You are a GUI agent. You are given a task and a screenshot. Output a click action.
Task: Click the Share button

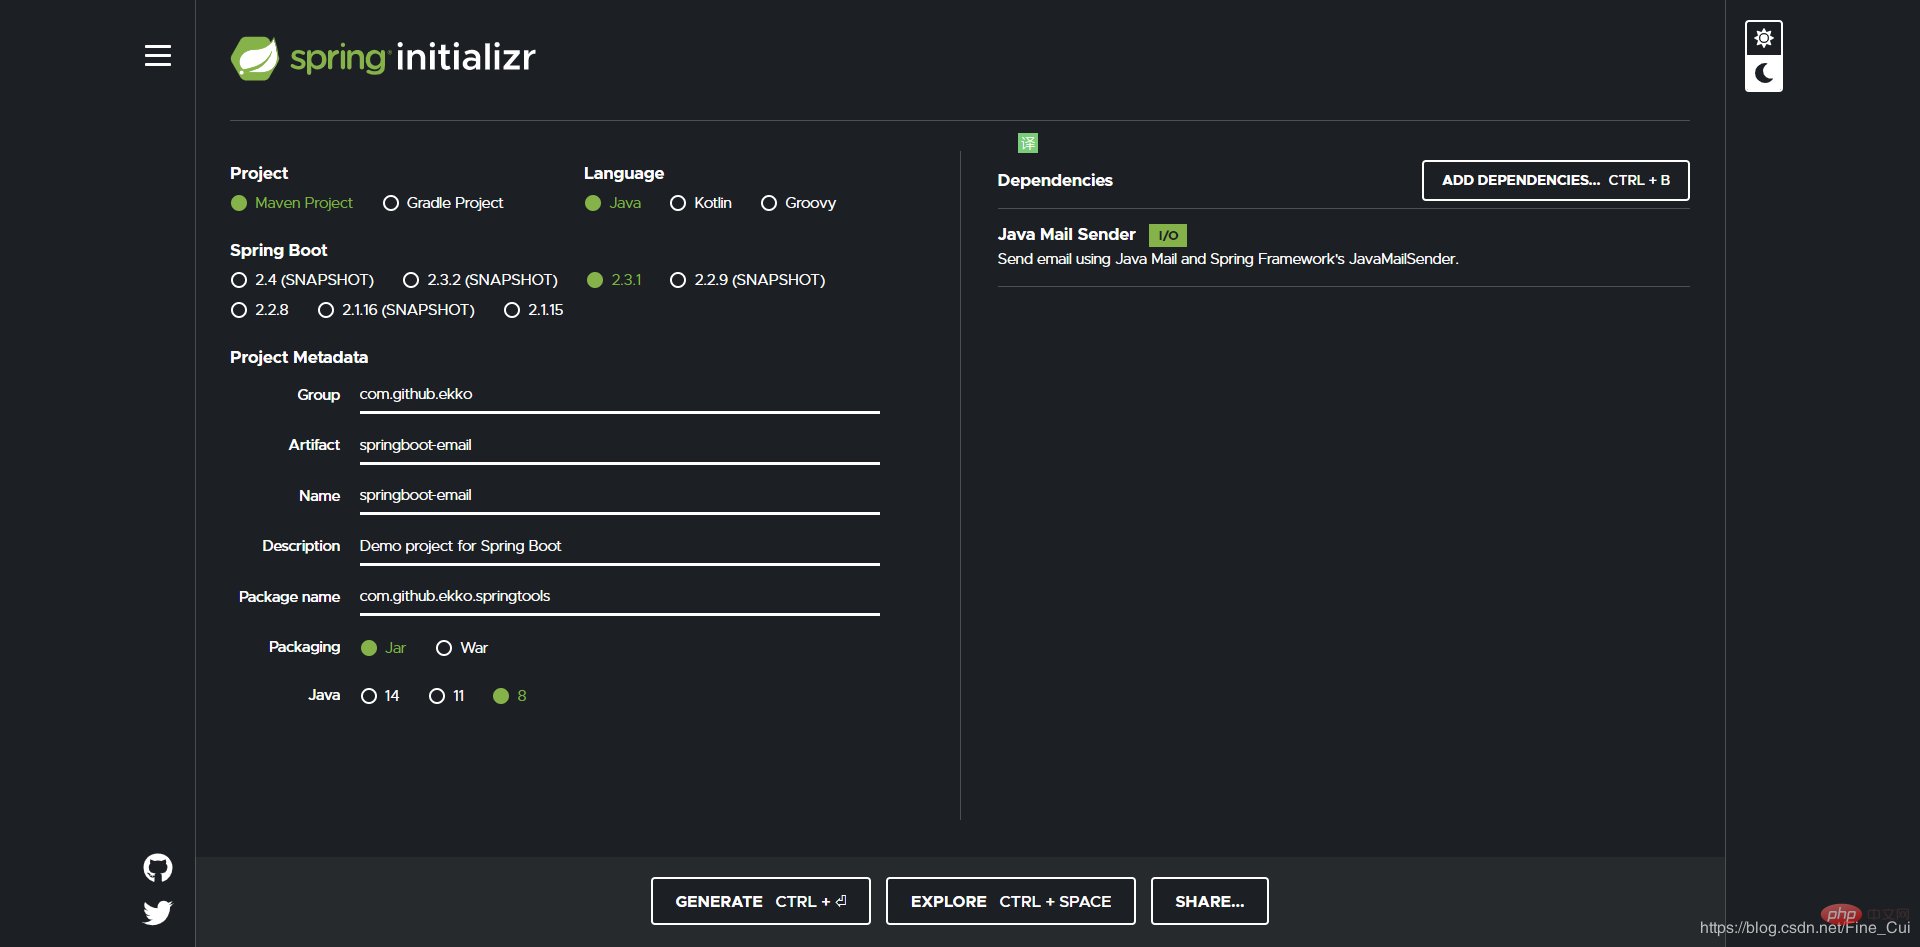[x=1210, y=901]
